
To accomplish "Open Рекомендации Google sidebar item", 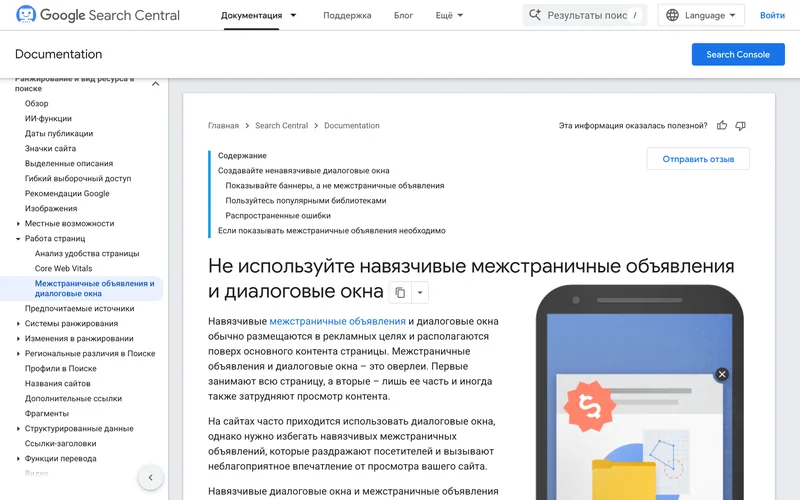I will point(67,193).
